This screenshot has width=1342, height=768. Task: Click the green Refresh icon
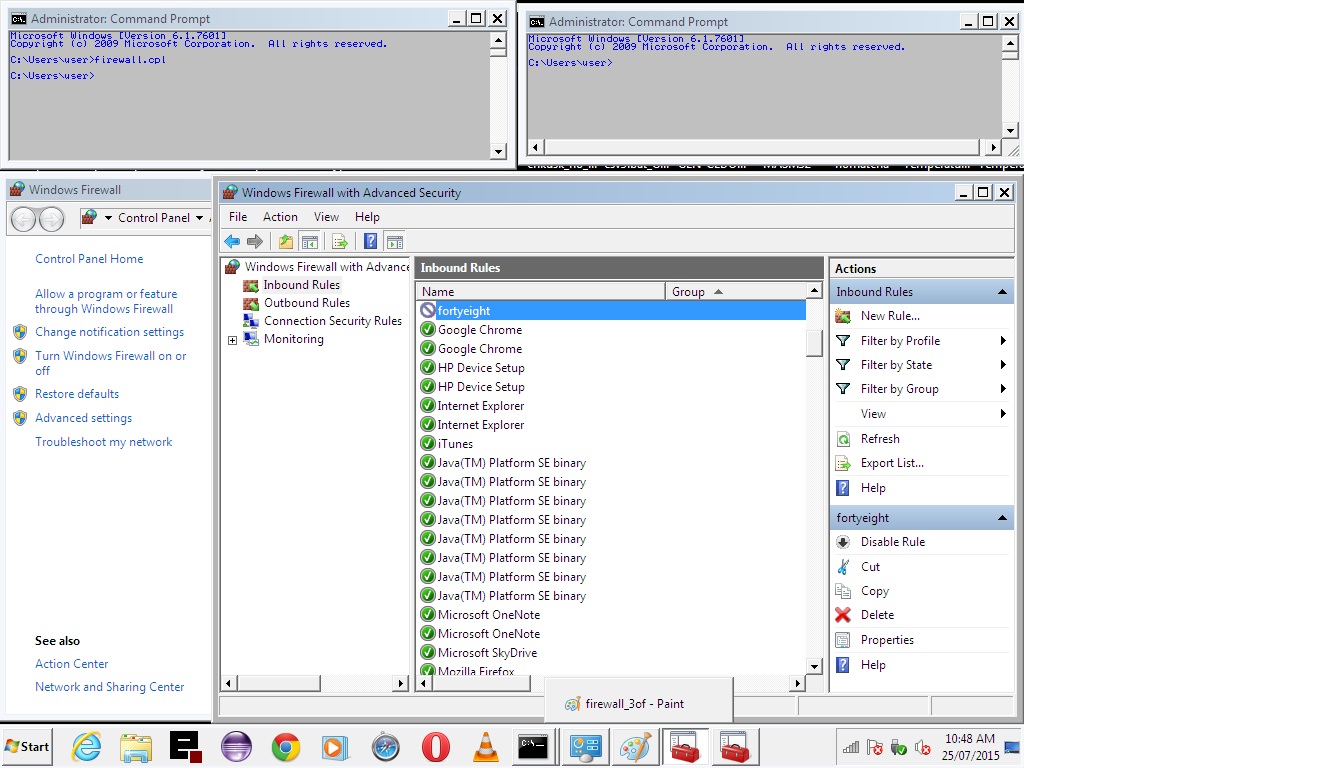(x=843, y=439)
